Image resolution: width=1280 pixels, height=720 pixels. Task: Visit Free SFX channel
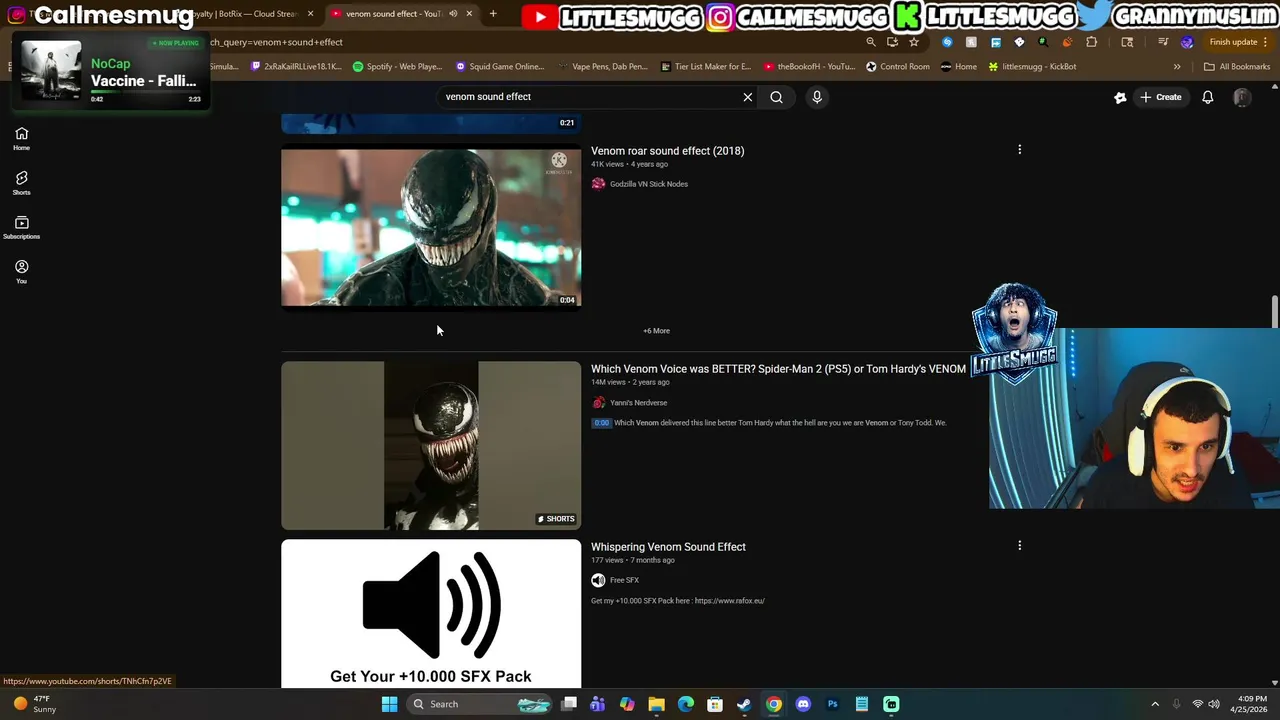click(624, 580)
